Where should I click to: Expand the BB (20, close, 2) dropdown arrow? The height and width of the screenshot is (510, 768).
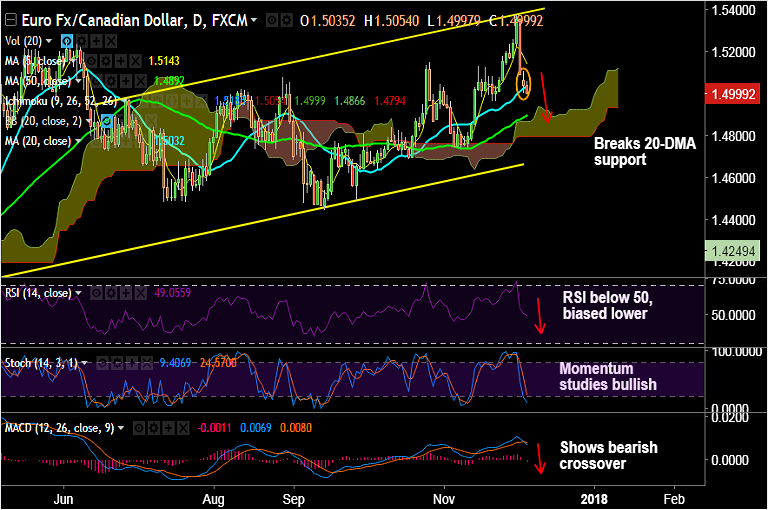[89, 121]
